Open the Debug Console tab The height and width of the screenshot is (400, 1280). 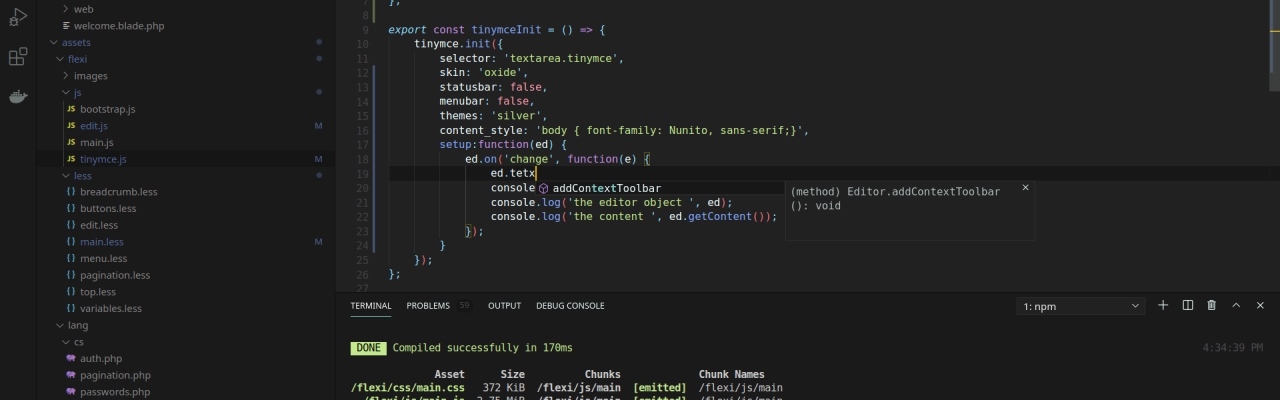(570, 306)
